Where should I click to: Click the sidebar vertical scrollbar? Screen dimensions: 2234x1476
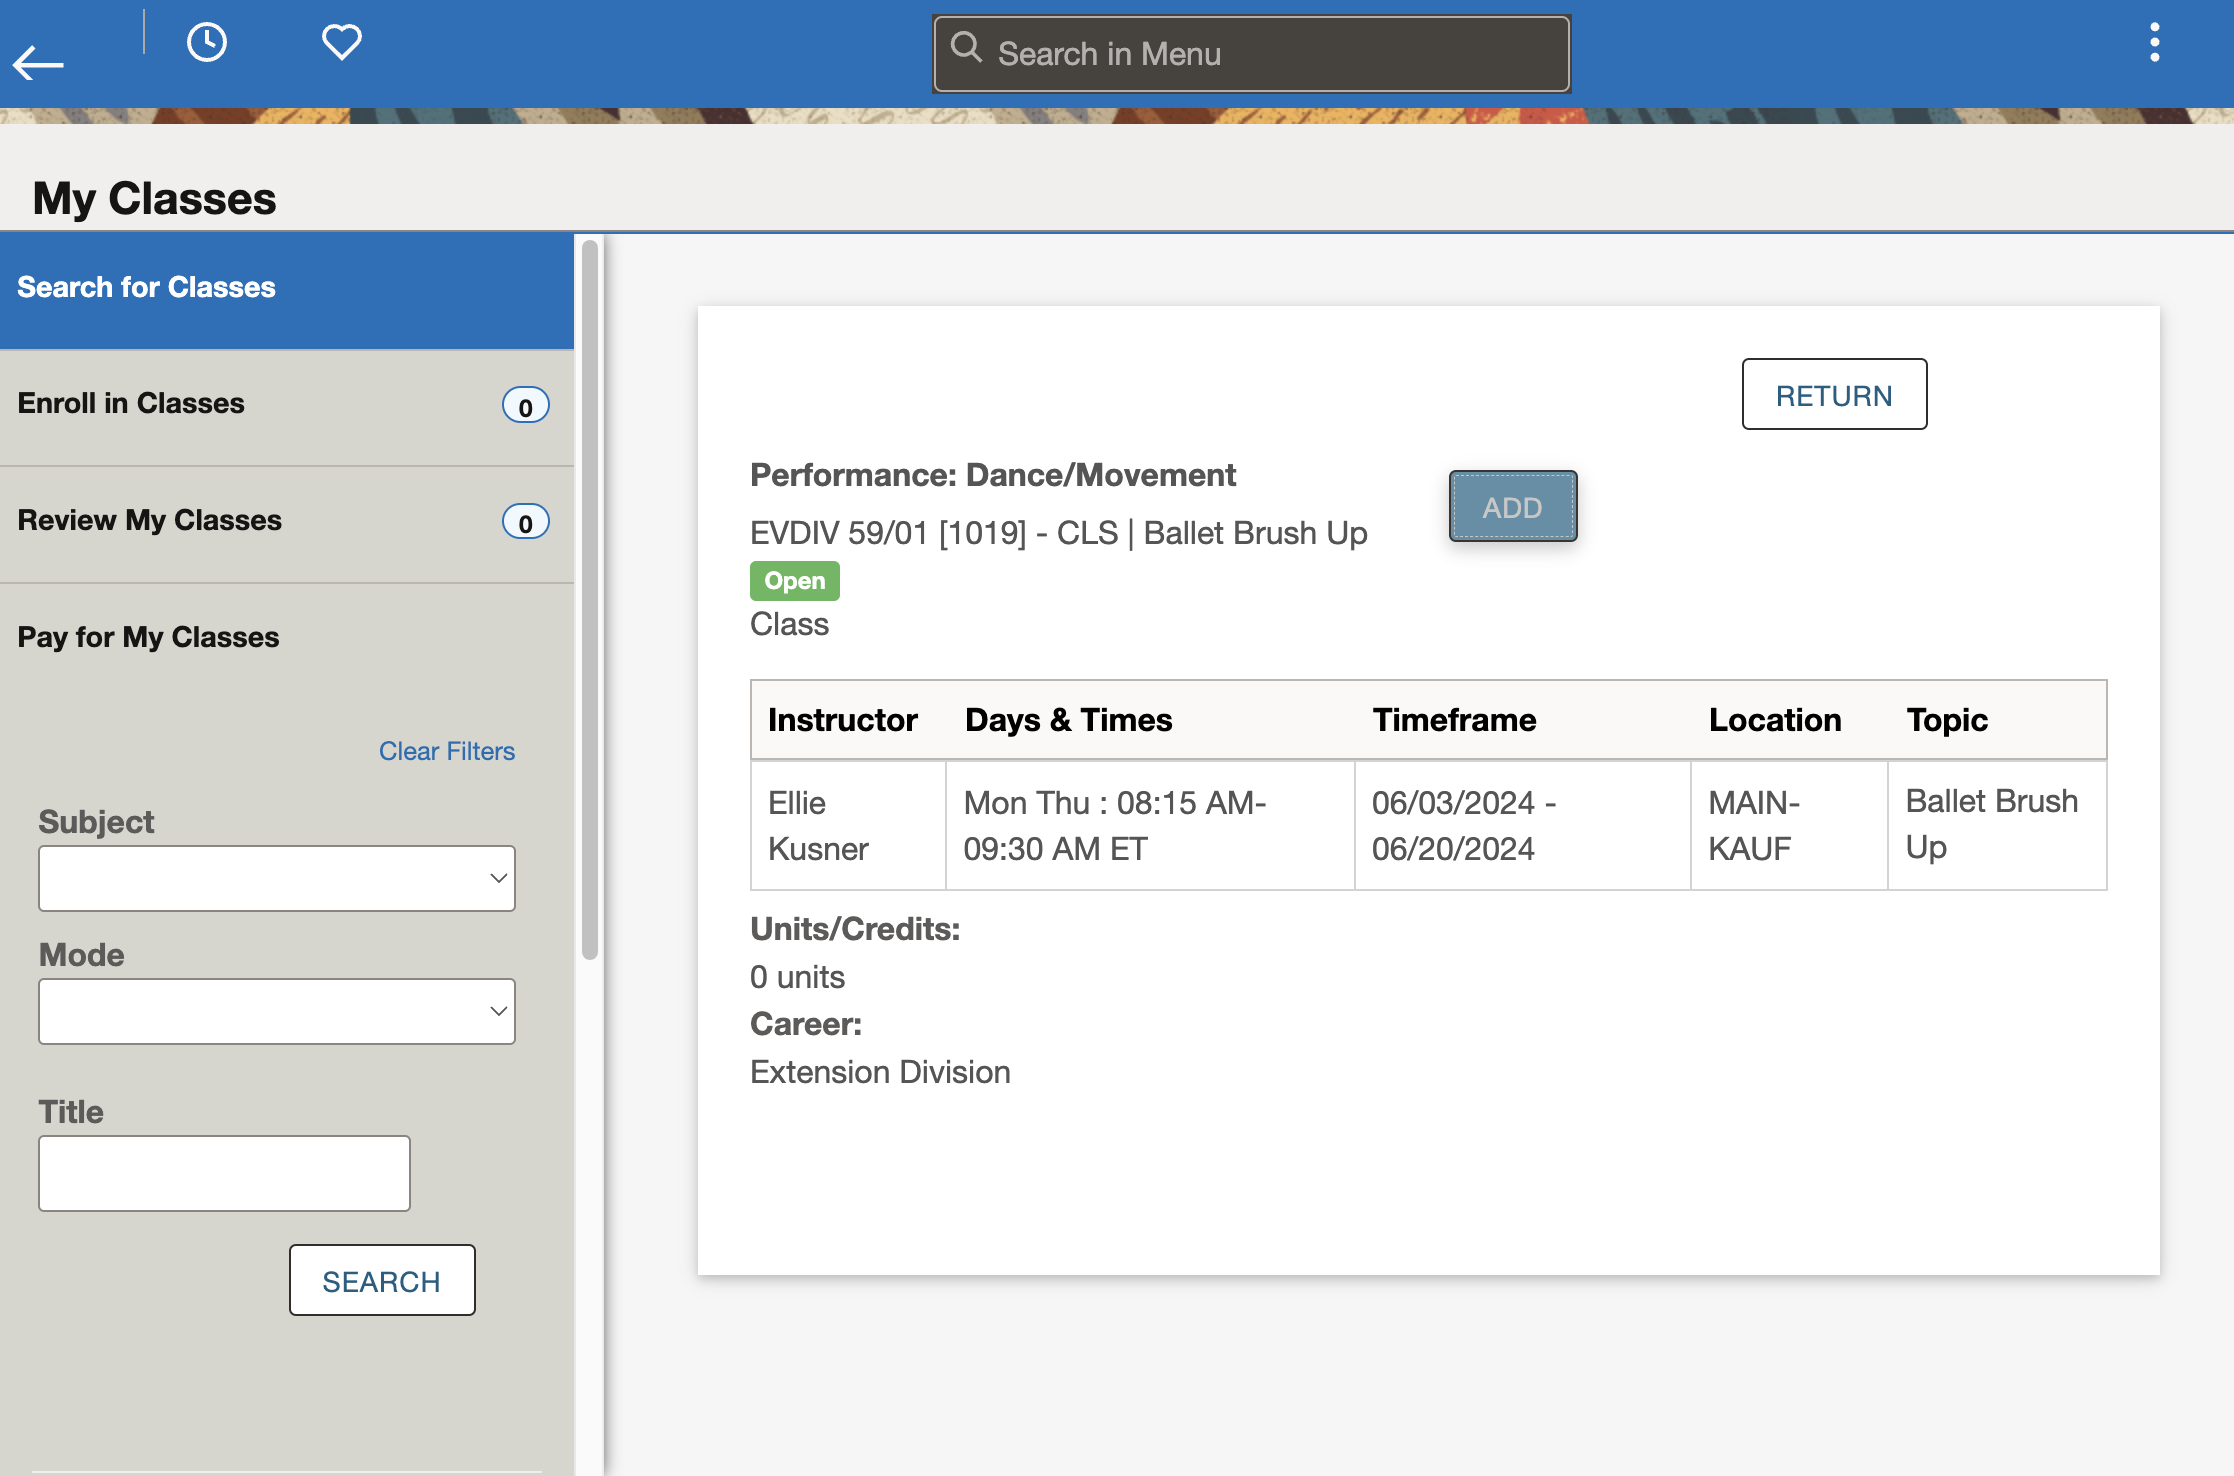tap(590, 600)
